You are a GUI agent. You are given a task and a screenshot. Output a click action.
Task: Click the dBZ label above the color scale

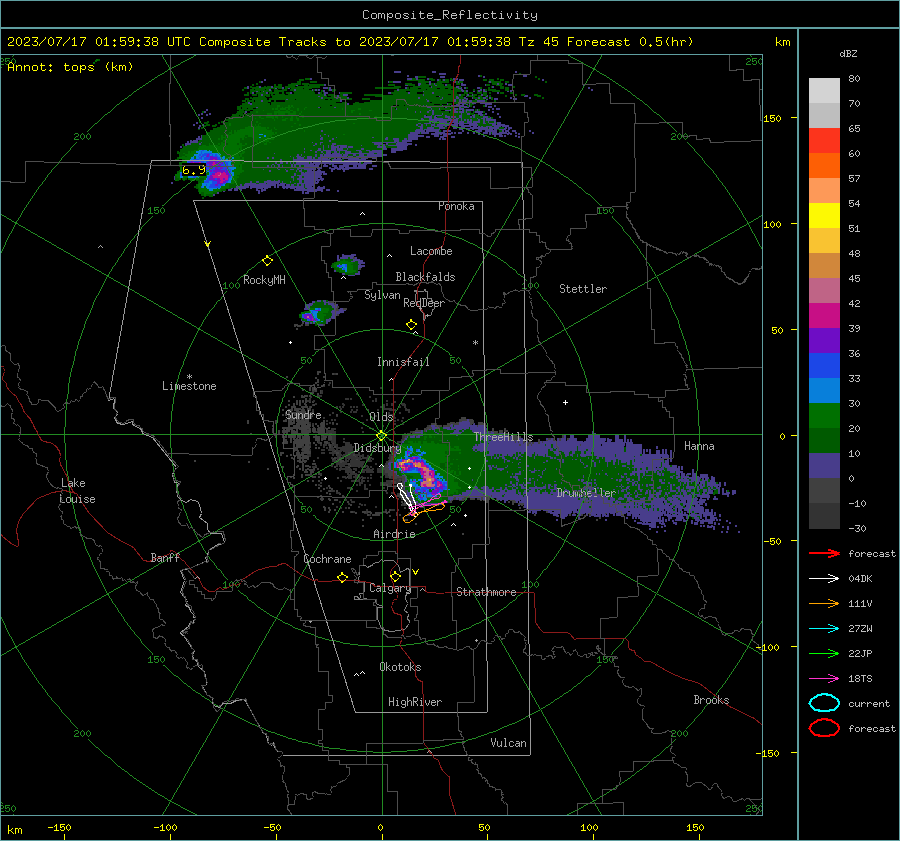pyautogui.click(x=848, y=53)
